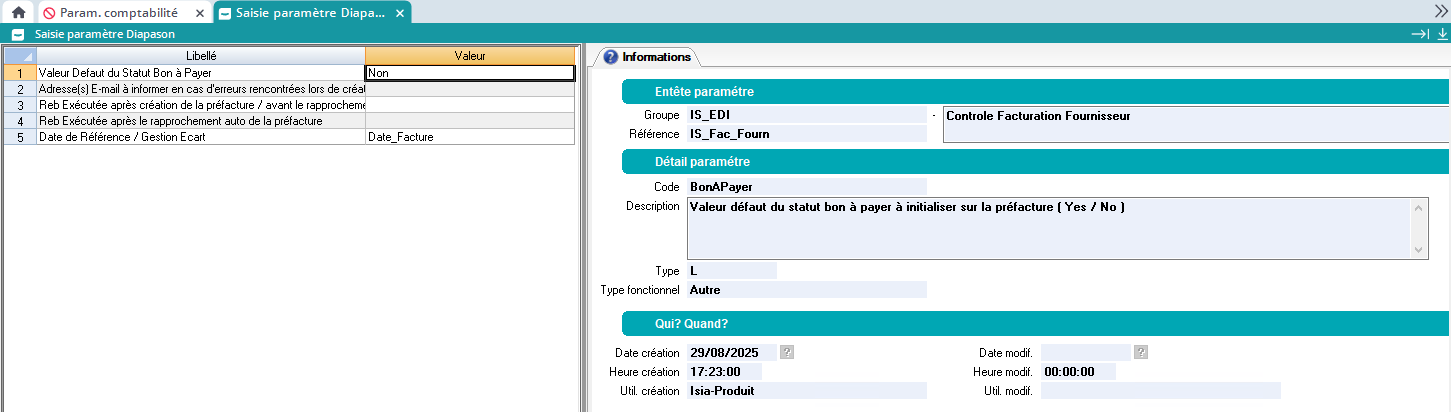The height and width of the screenshot is (412, 1451).
Task: Edit the Valeur cell containing Non
Action: pos(470,73)
